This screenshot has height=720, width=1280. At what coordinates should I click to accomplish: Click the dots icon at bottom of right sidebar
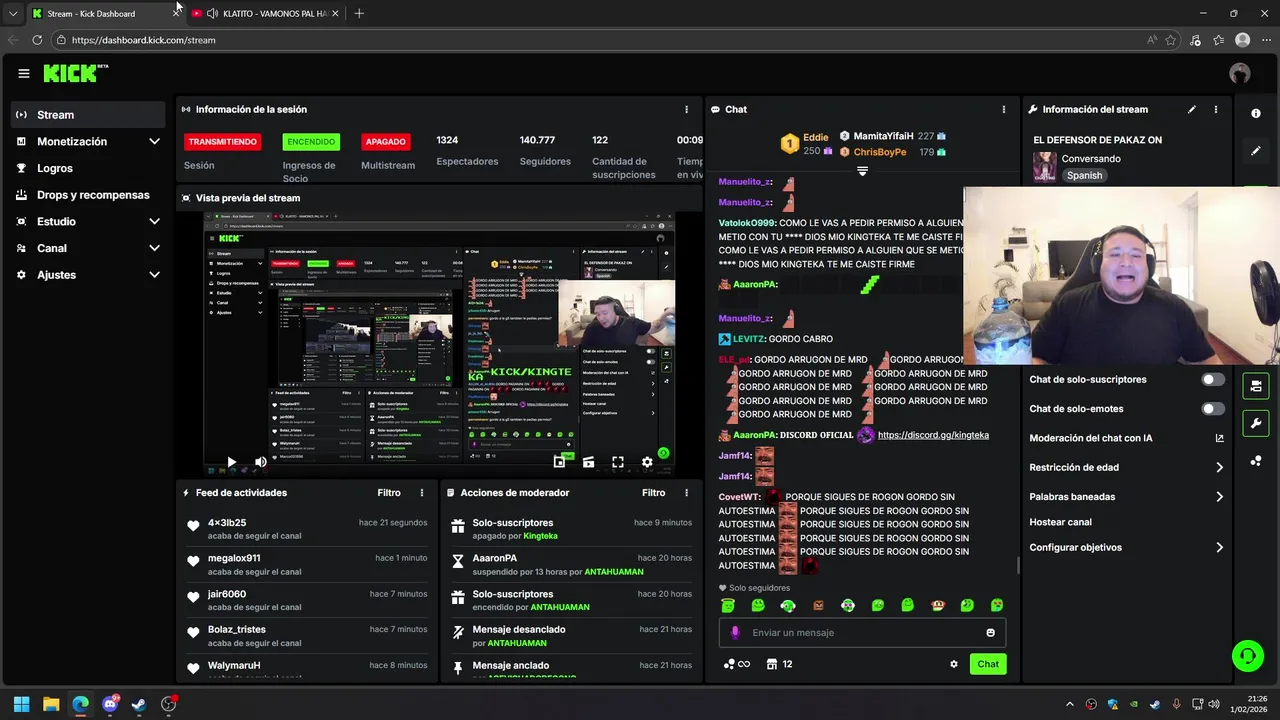pyautogui.click(x=1256, y=461)
